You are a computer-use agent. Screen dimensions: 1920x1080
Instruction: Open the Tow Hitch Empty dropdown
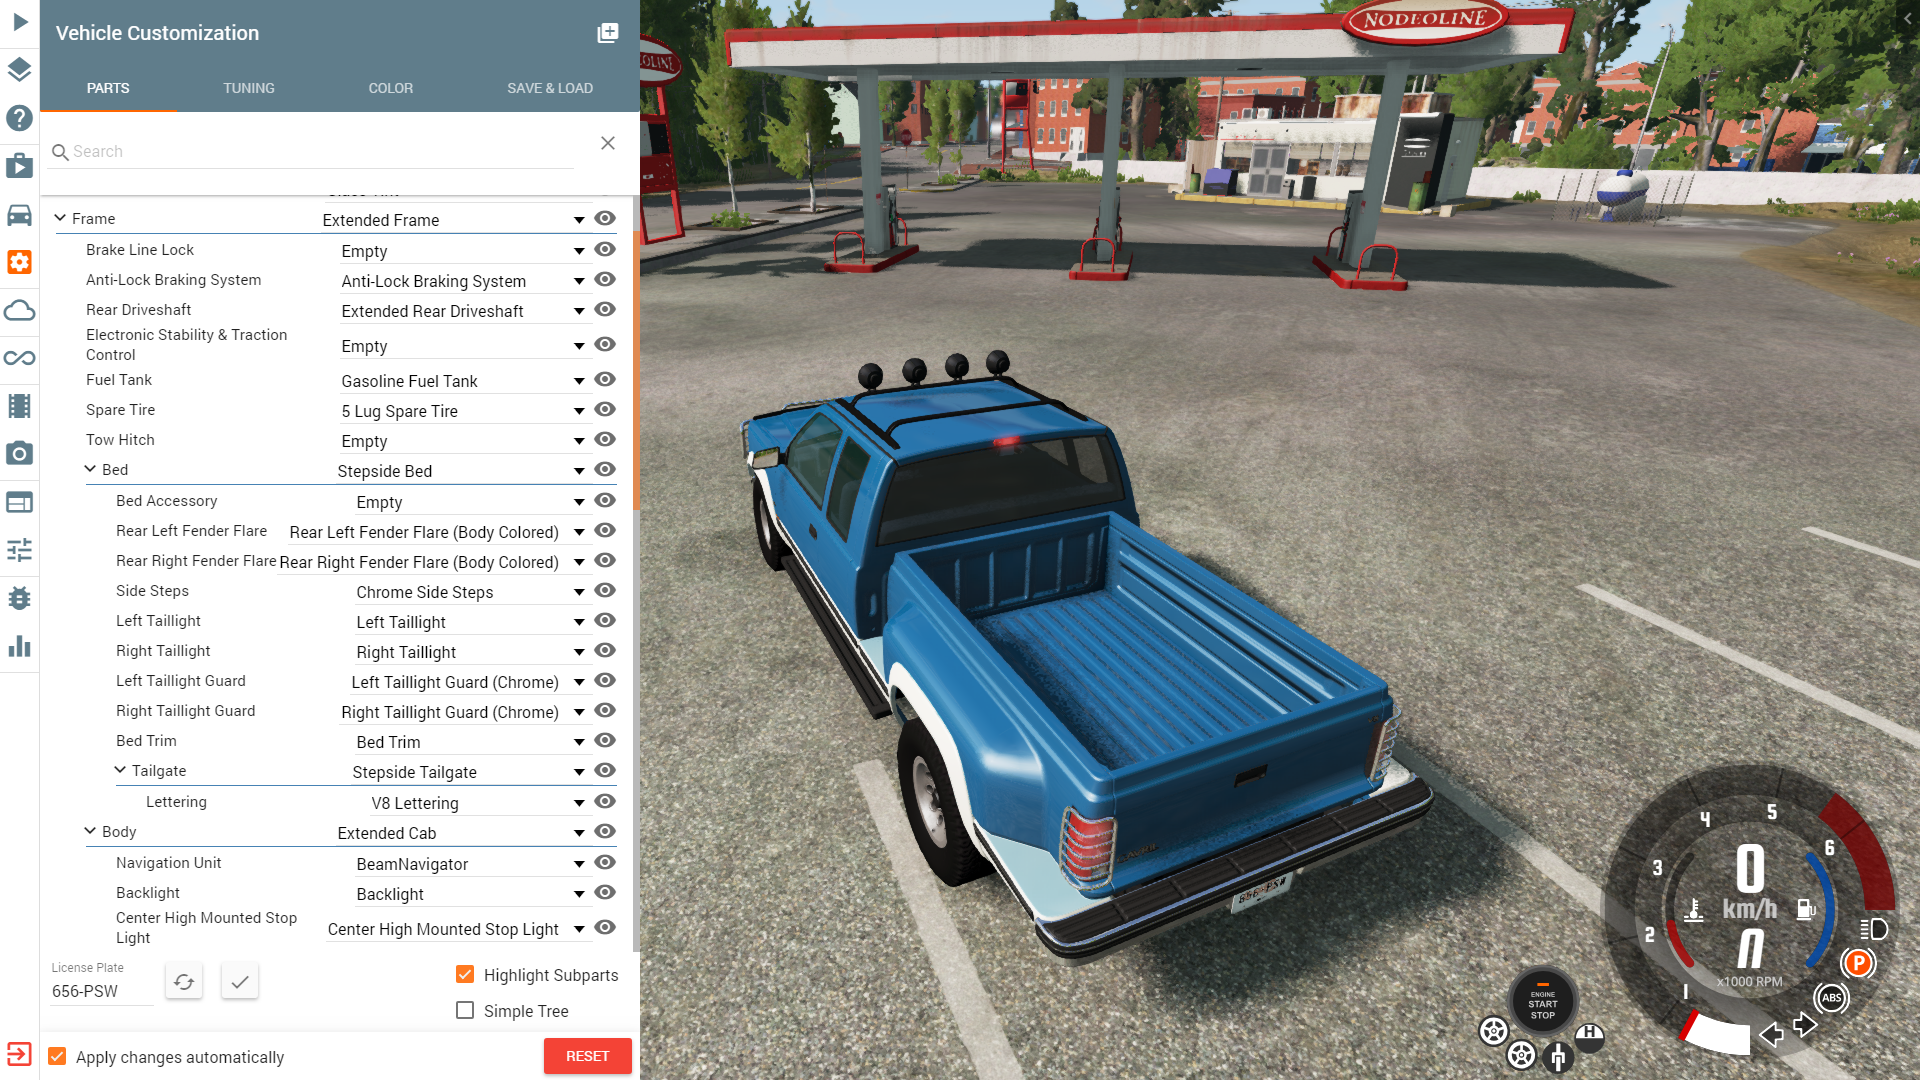464,441
